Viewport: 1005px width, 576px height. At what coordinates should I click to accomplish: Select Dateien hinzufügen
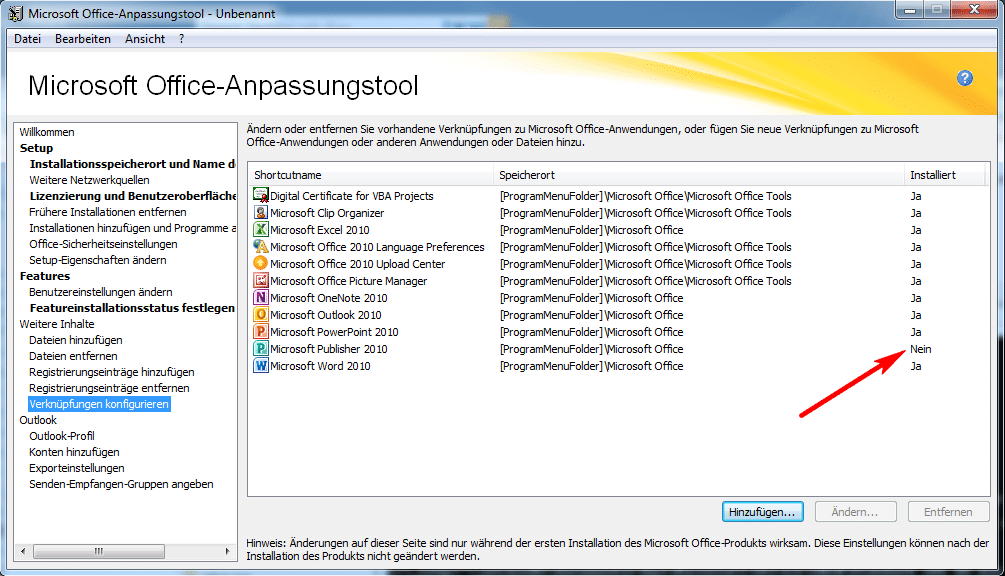tap(76, 340)
